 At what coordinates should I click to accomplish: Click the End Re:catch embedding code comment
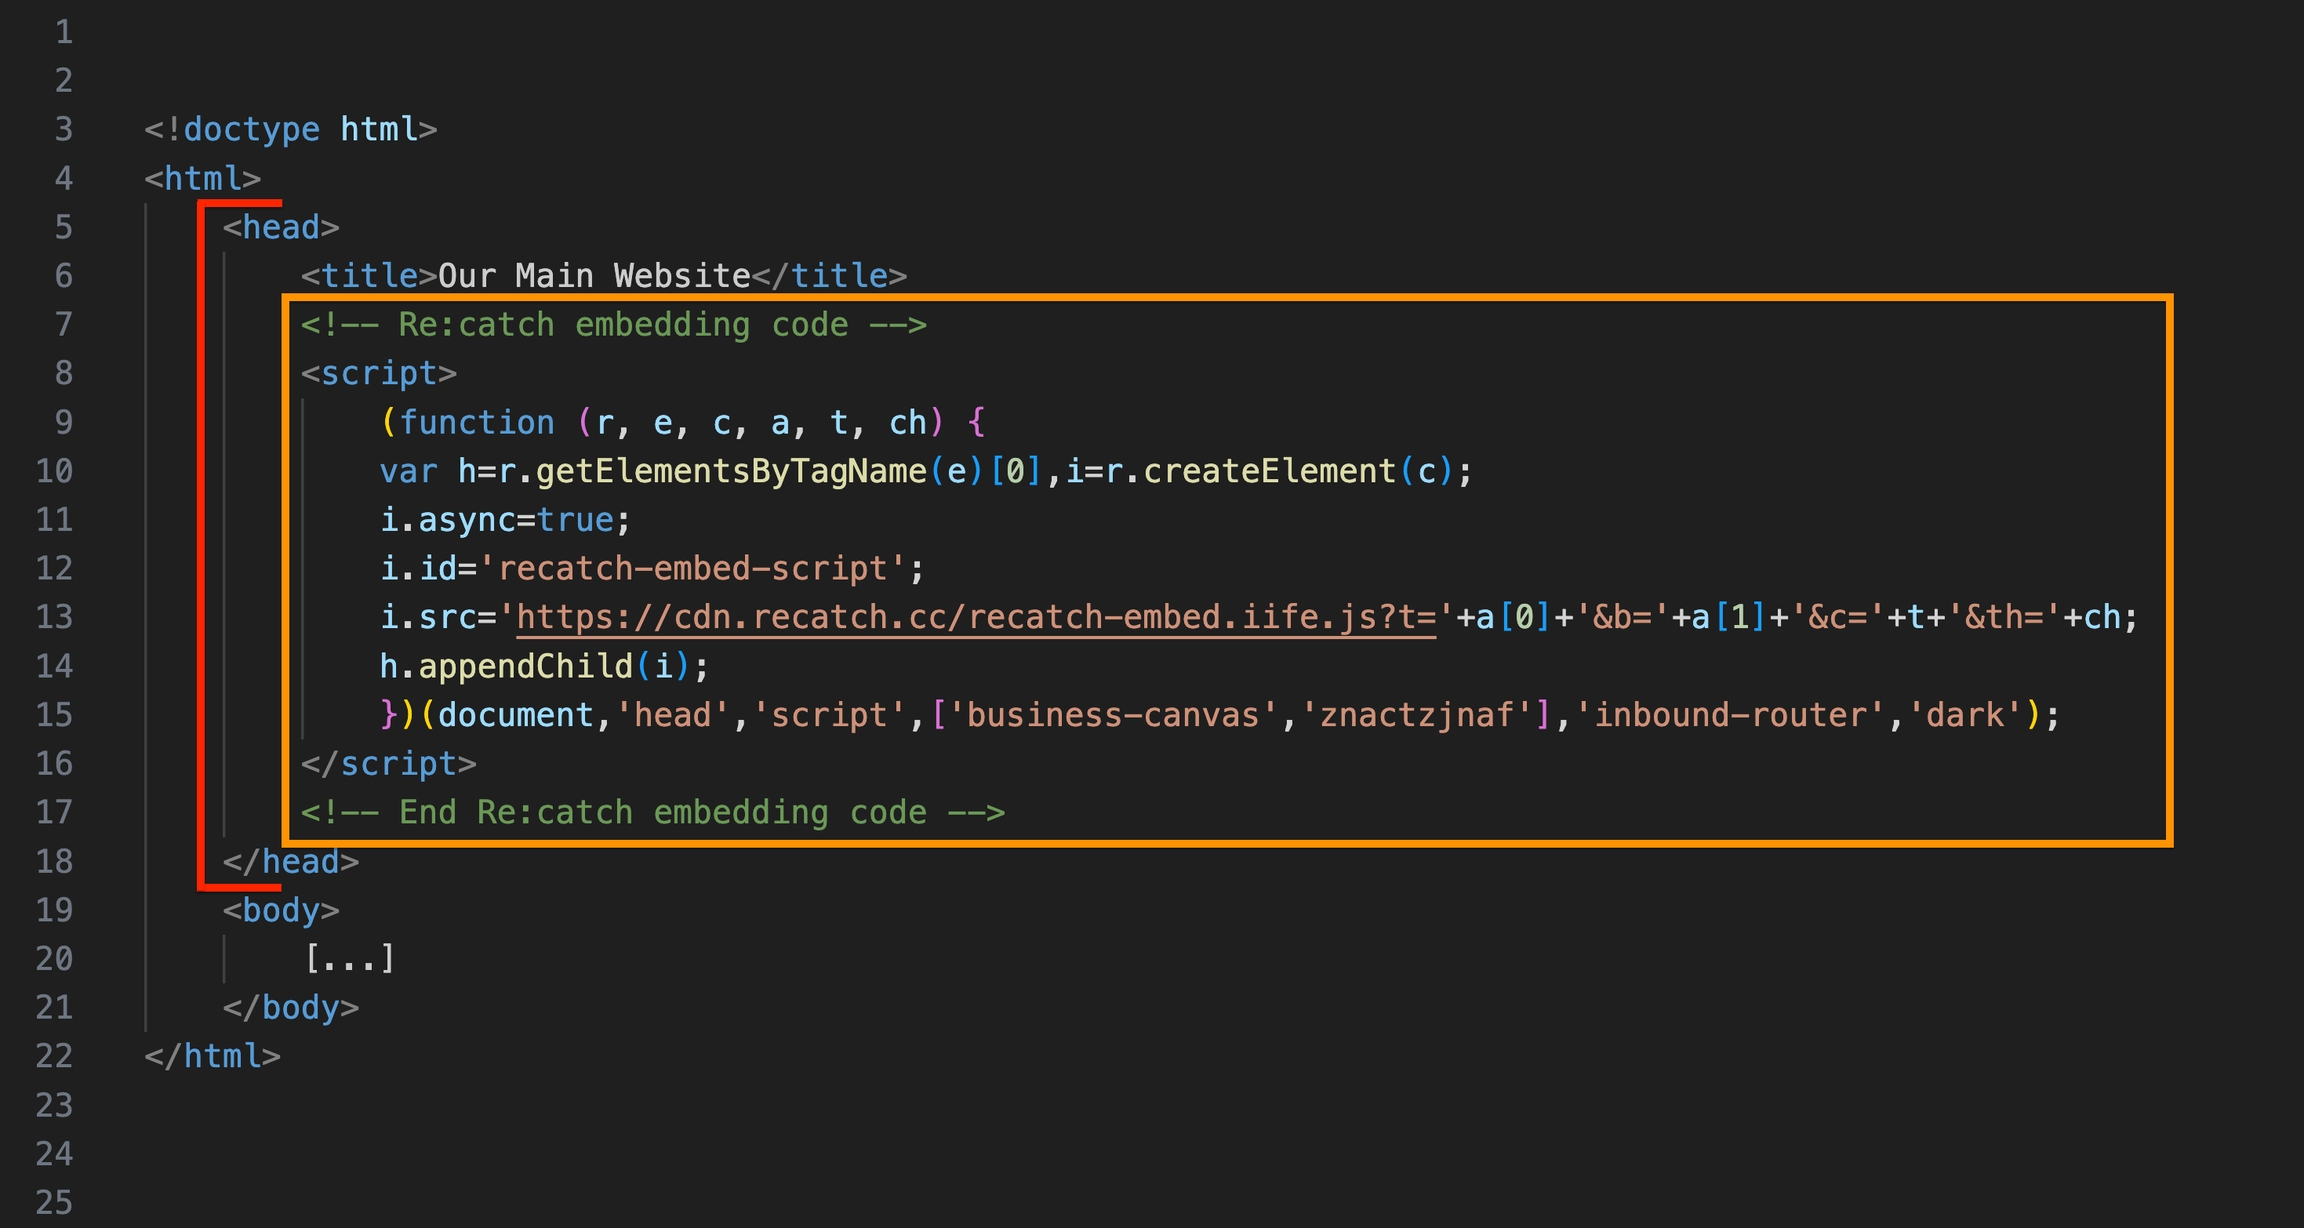[x=652, y=812]
